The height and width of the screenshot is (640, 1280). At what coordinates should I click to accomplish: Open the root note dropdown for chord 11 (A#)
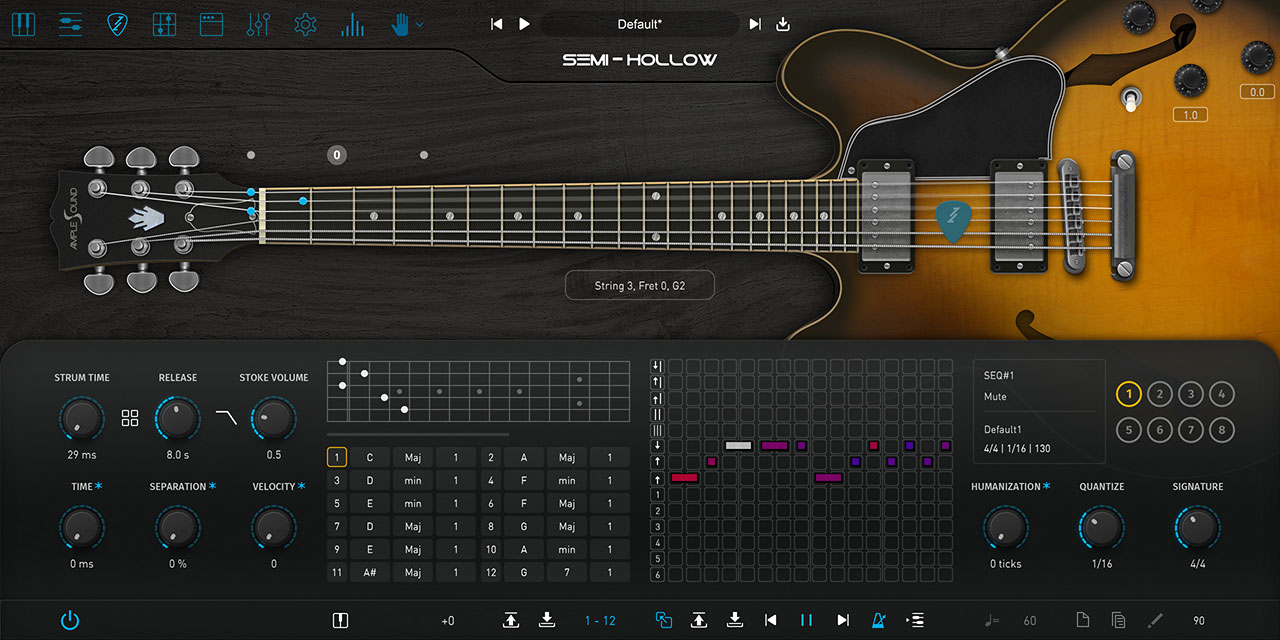click(369, 573)
